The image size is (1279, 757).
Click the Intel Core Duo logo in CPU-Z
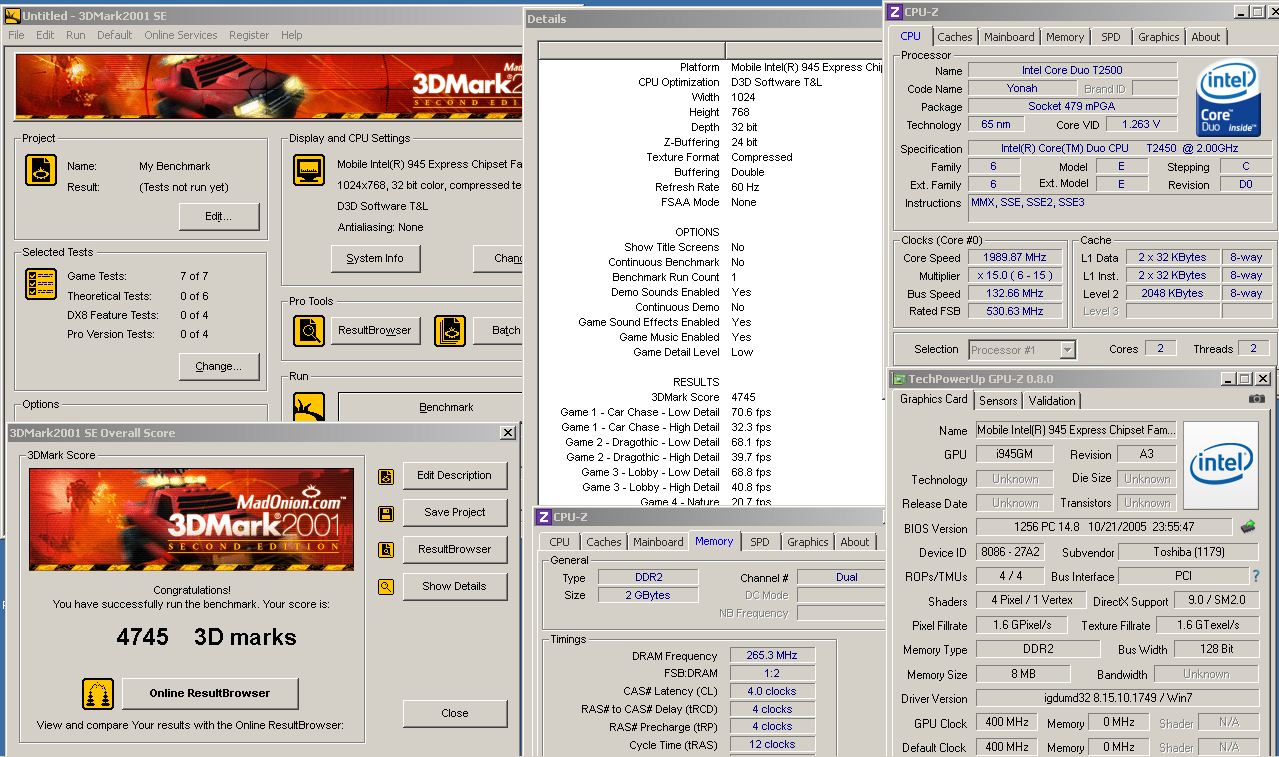(1228, 98)
